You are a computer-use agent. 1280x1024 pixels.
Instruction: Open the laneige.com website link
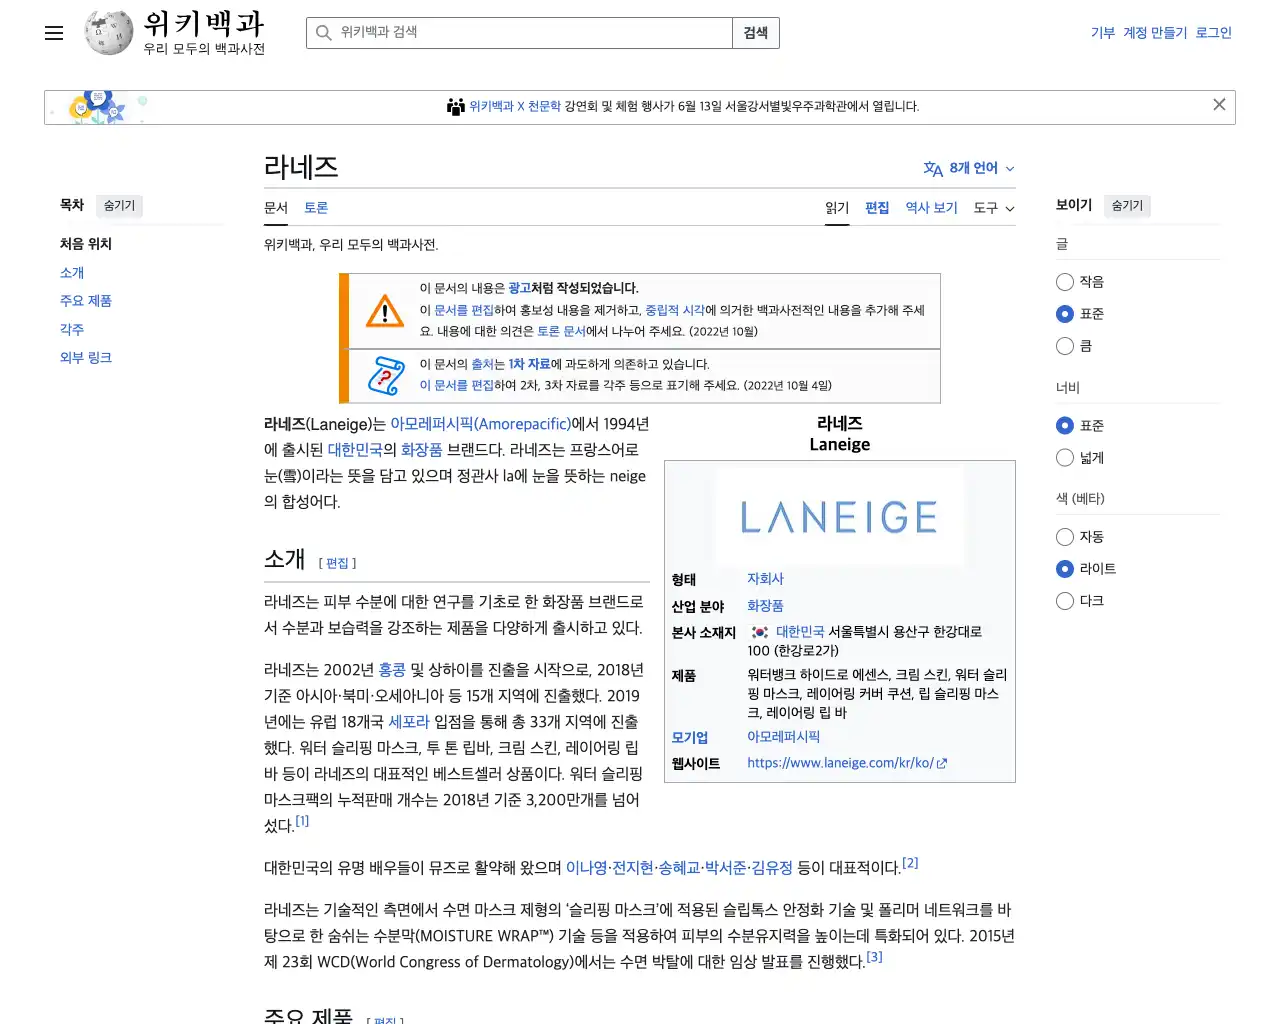847,763
